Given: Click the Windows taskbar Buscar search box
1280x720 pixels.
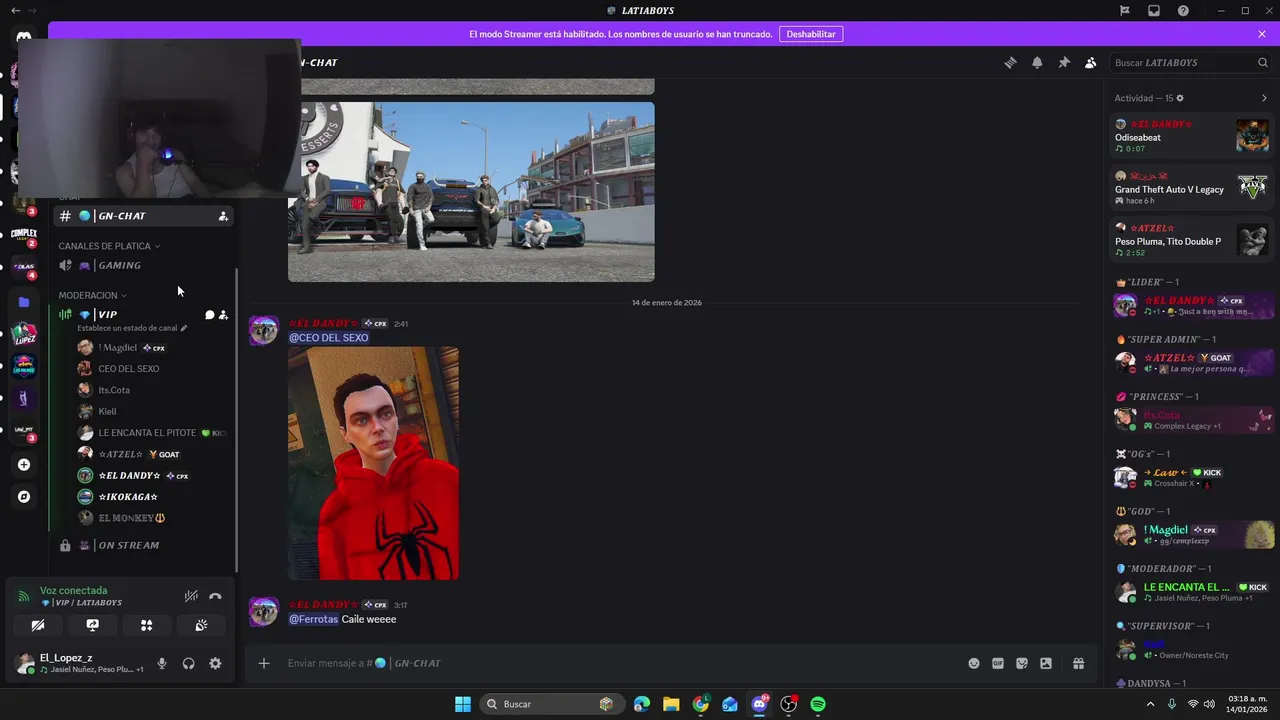Looking at the screenshot, I should 552,704.
